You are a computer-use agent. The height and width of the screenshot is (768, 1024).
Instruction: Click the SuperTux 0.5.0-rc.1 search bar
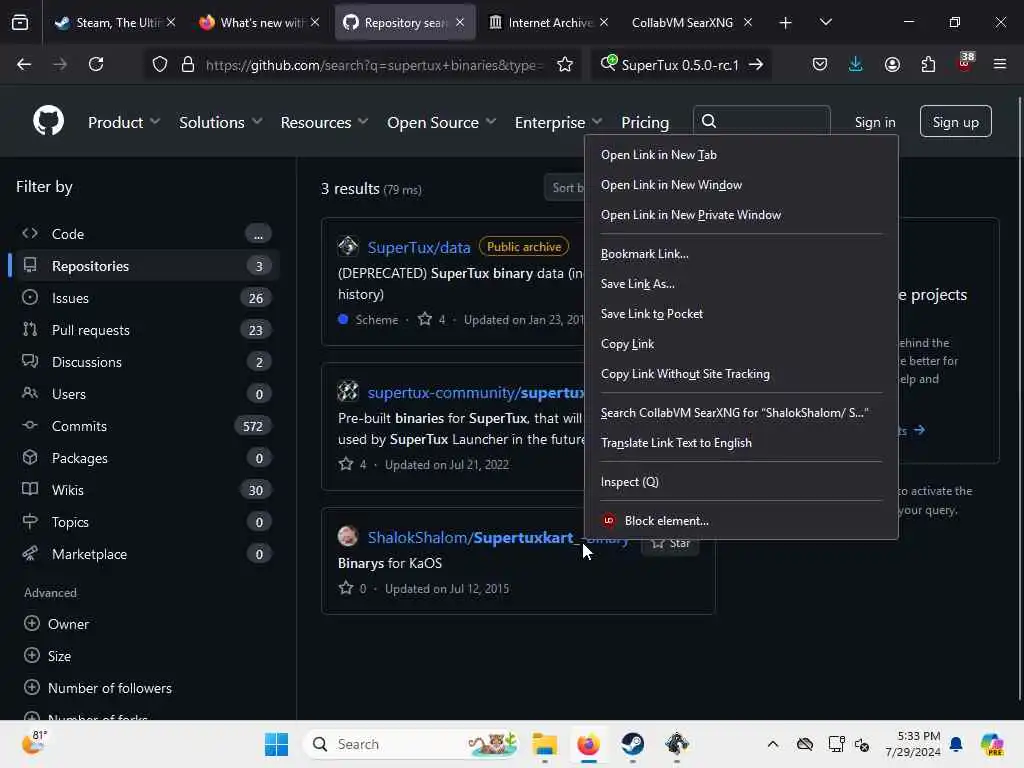(x=680, y=64)
